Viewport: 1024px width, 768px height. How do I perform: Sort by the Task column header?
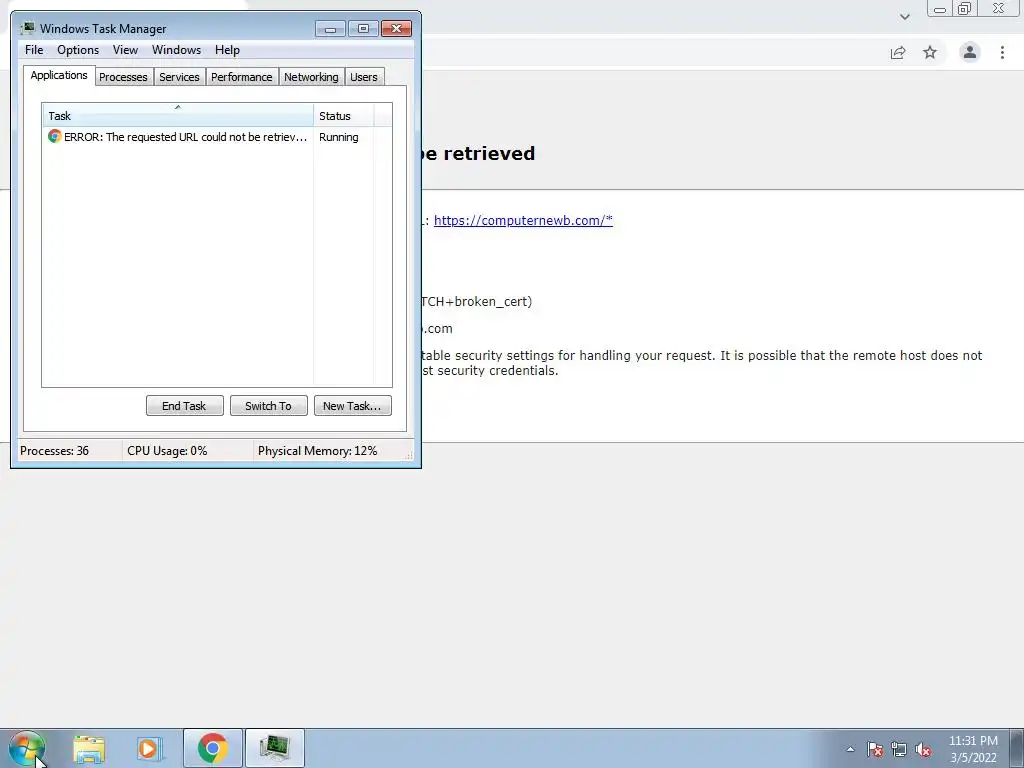pyautogui.click(x=178, y=115)
